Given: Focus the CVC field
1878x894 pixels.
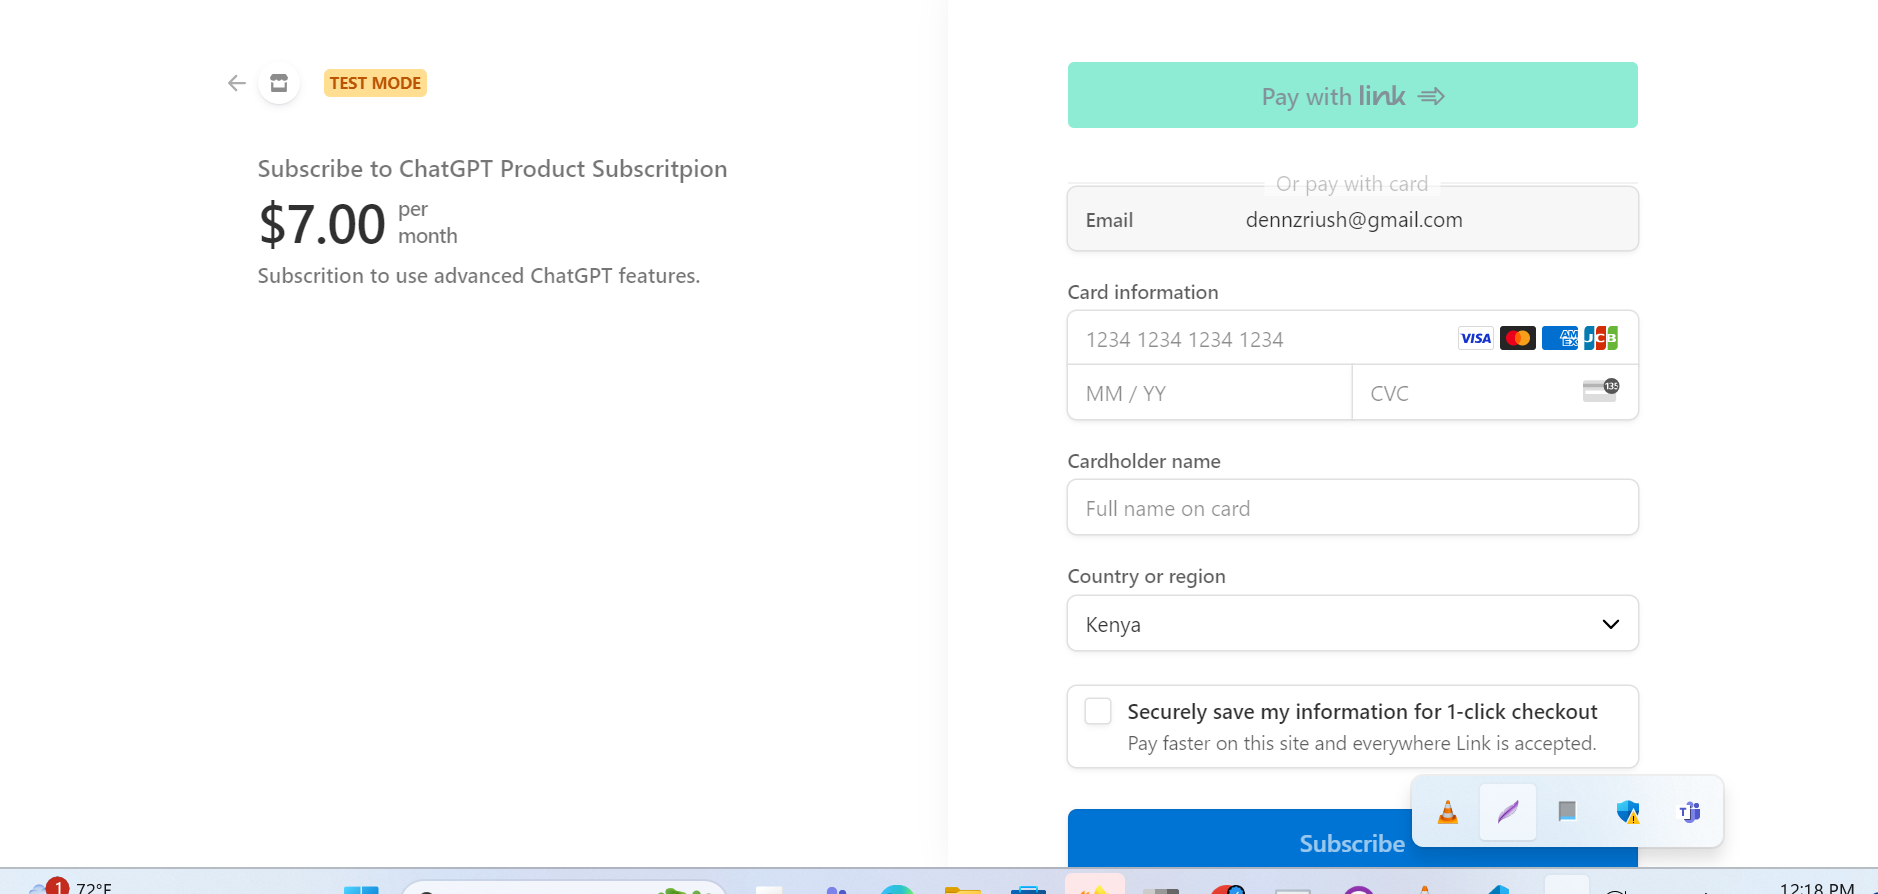Looking at the screenshot, I should 1495,393.
